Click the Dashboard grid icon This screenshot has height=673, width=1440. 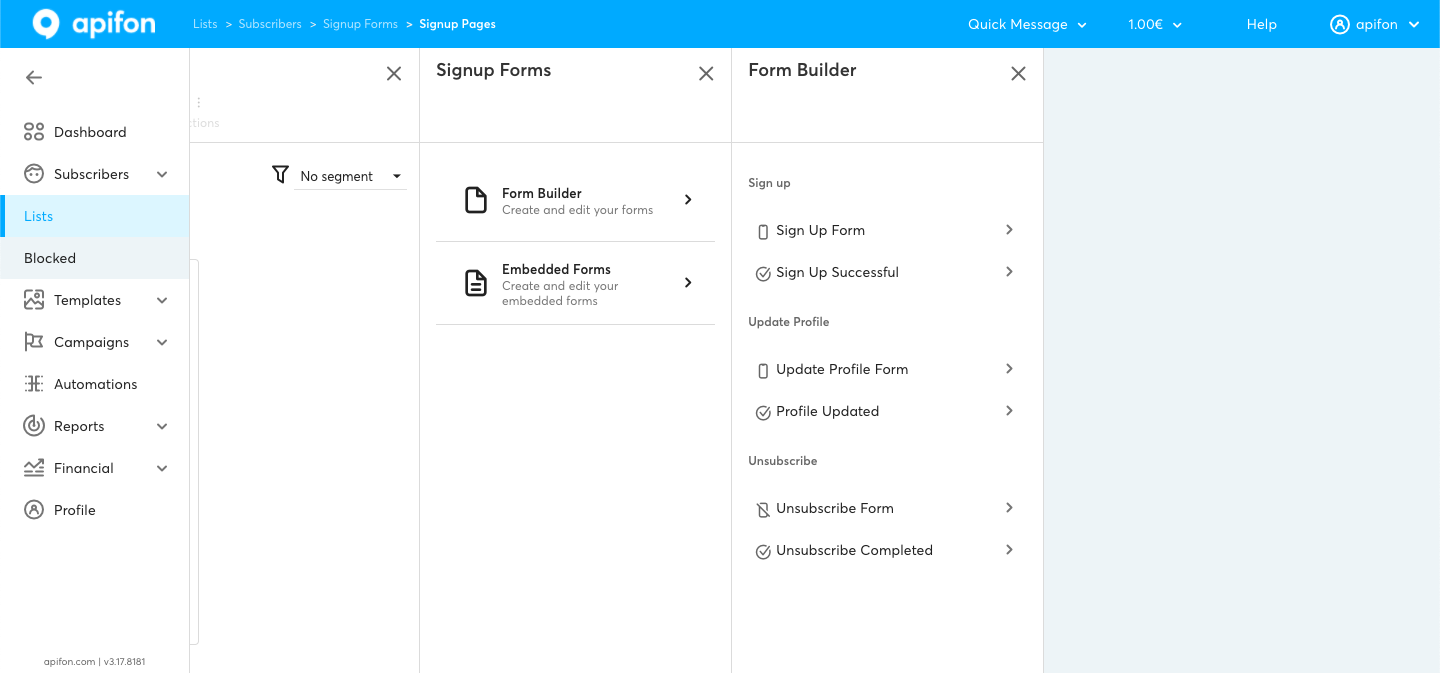tap(34, 132)
